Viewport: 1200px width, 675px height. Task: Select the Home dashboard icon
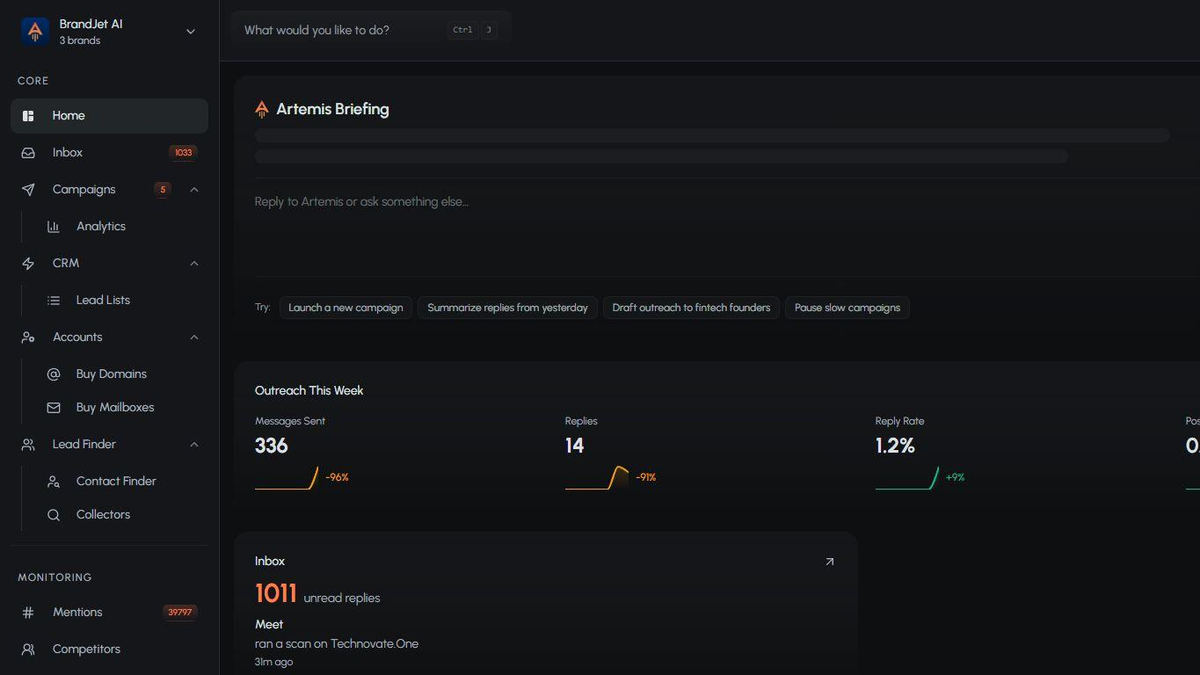click(x=28, y=116)
